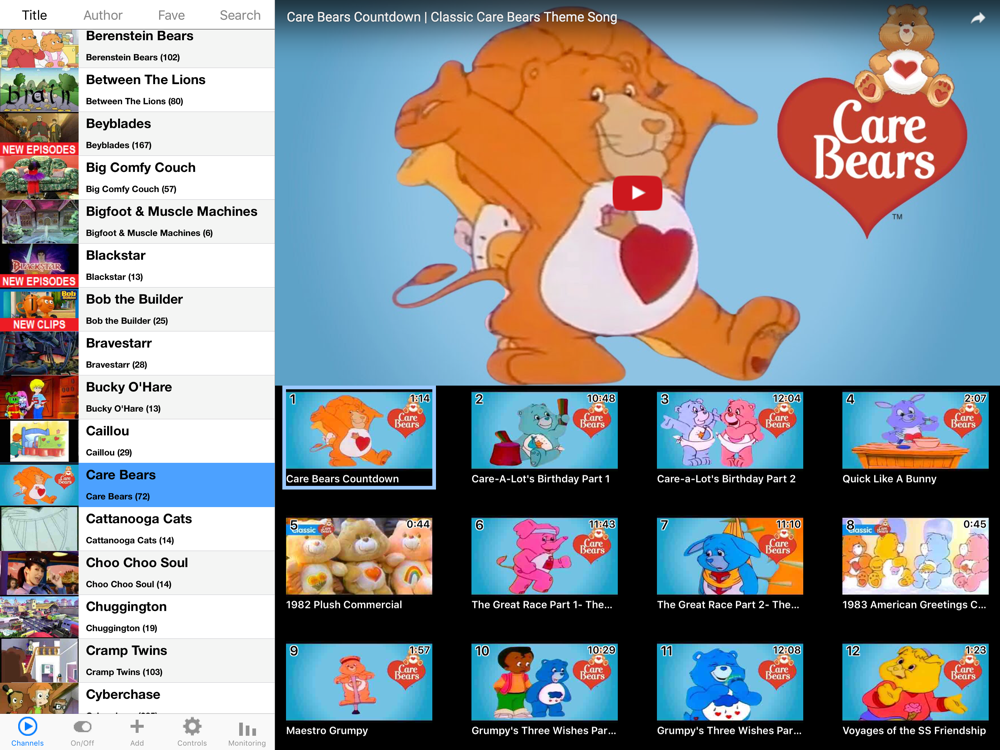Image resolution: width=1000 pixels, height=750 pixels.
Task: Select the Cyberchase channel
Action: [x=137, y=698]
